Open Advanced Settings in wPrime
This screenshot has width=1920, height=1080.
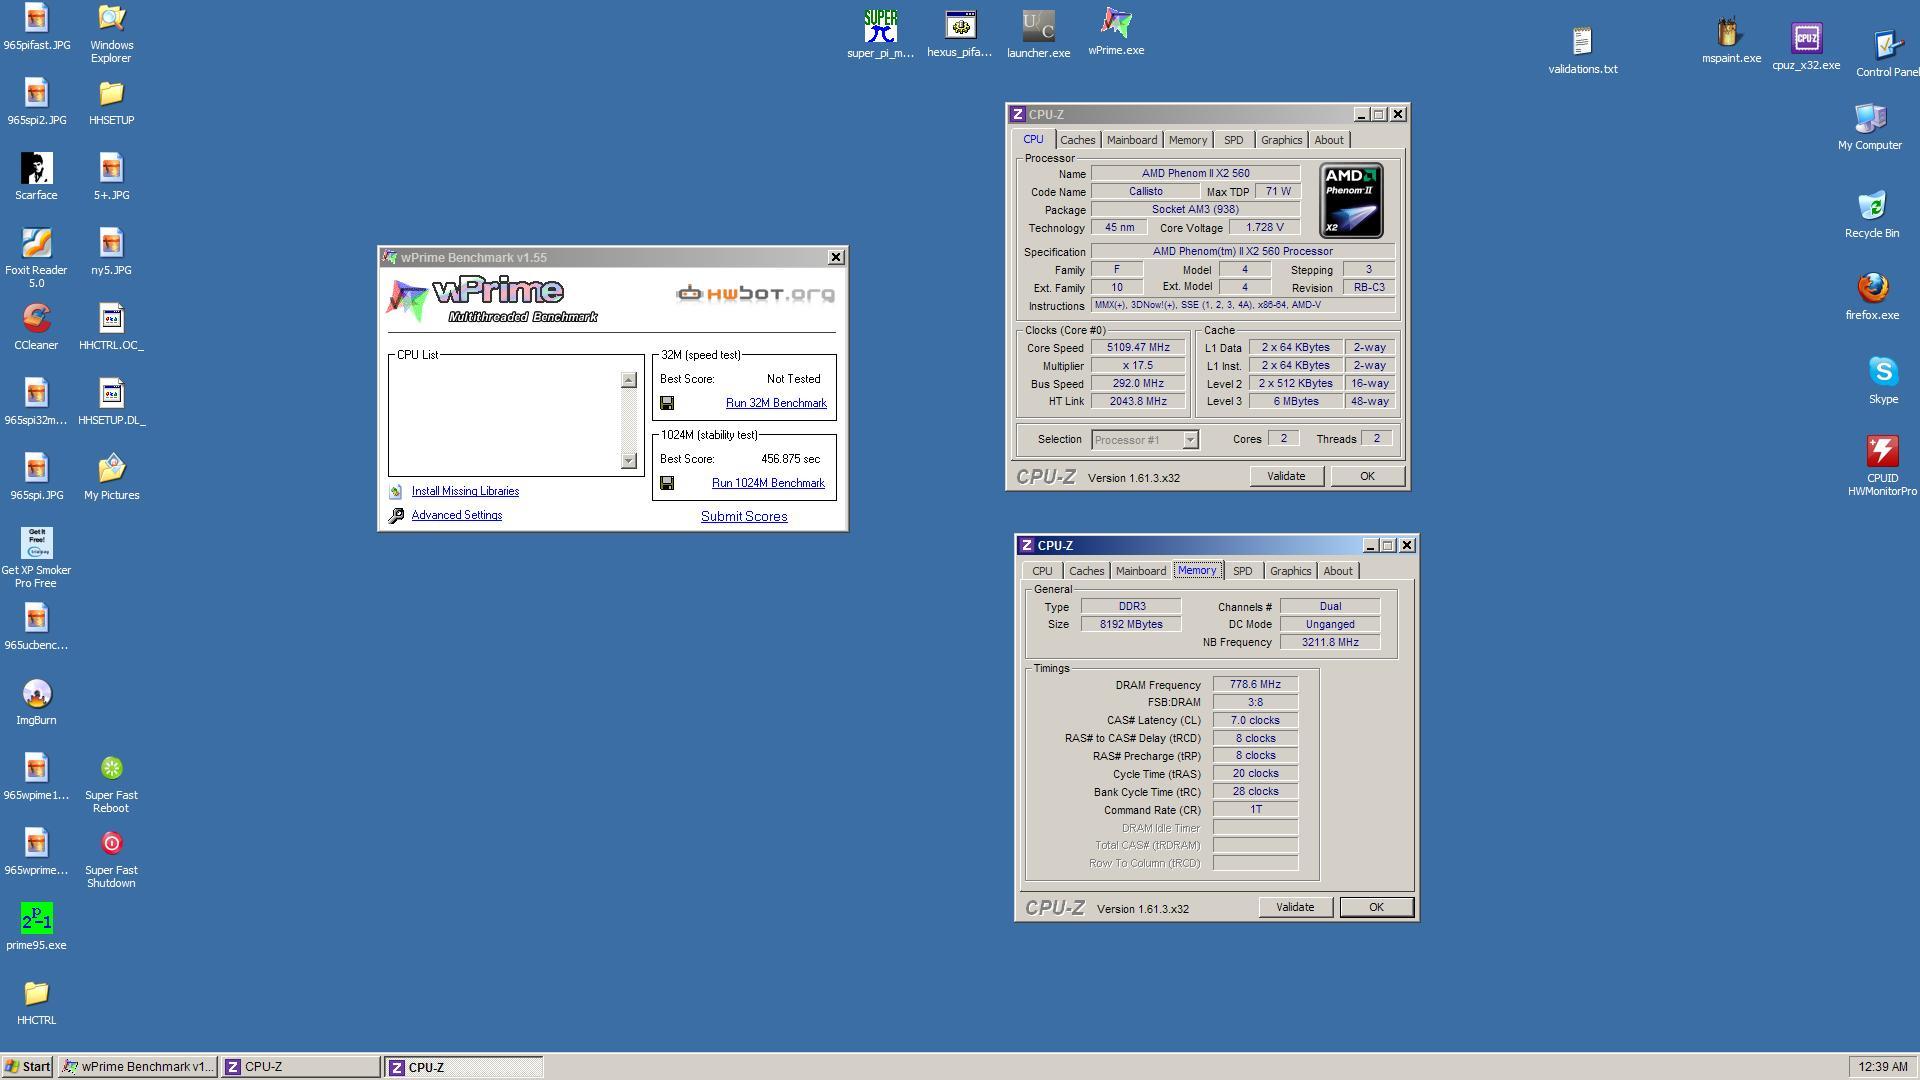pos(457,515)
